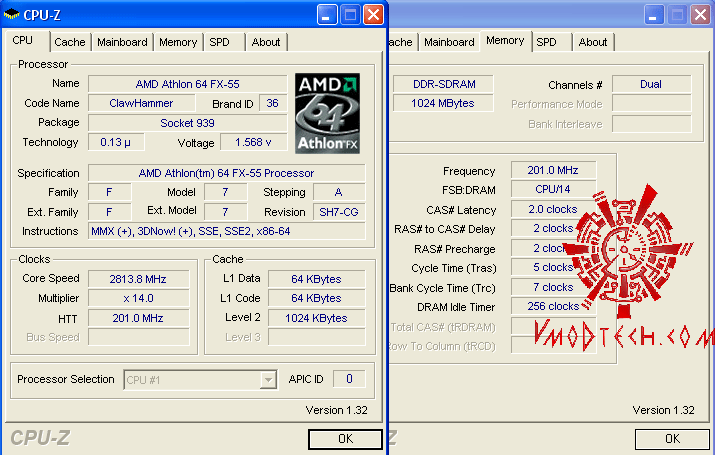
Task: Open the Processor Selection CPU #1 dropdown
Action: (x=268, y=380)
